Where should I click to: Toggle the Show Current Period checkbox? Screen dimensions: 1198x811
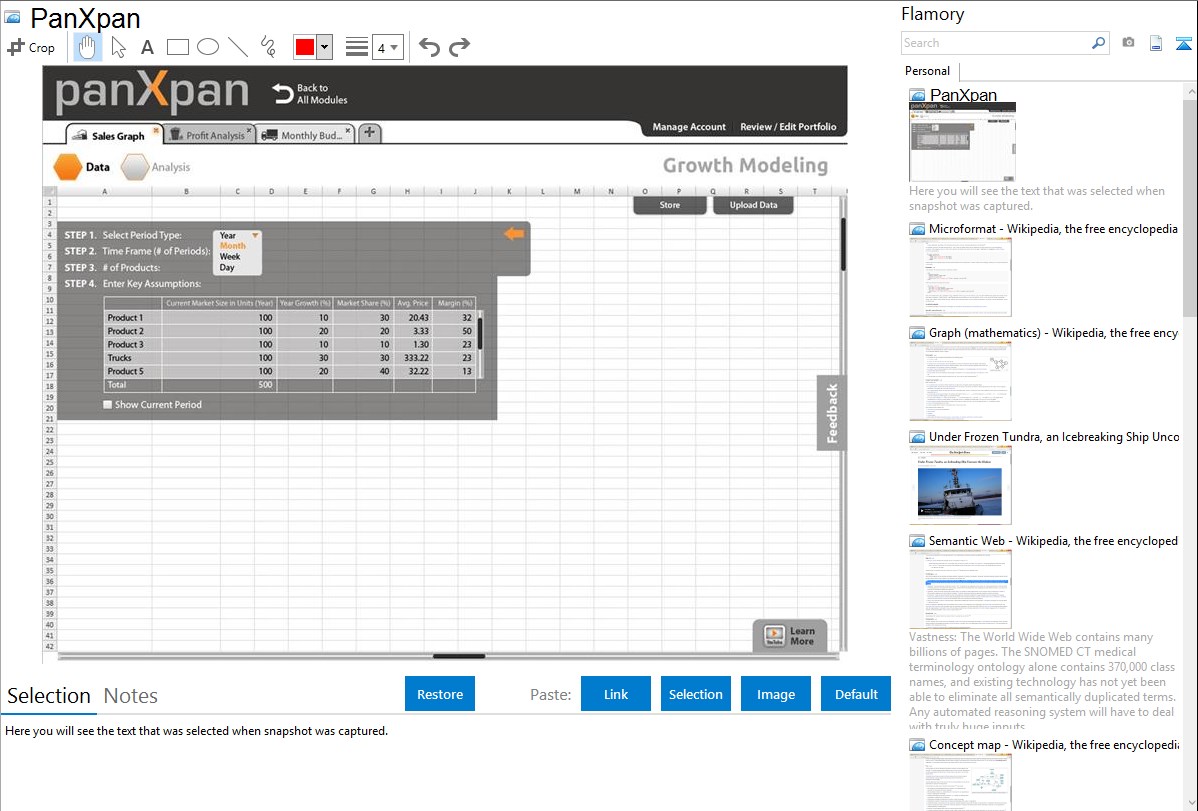(108, 404)
